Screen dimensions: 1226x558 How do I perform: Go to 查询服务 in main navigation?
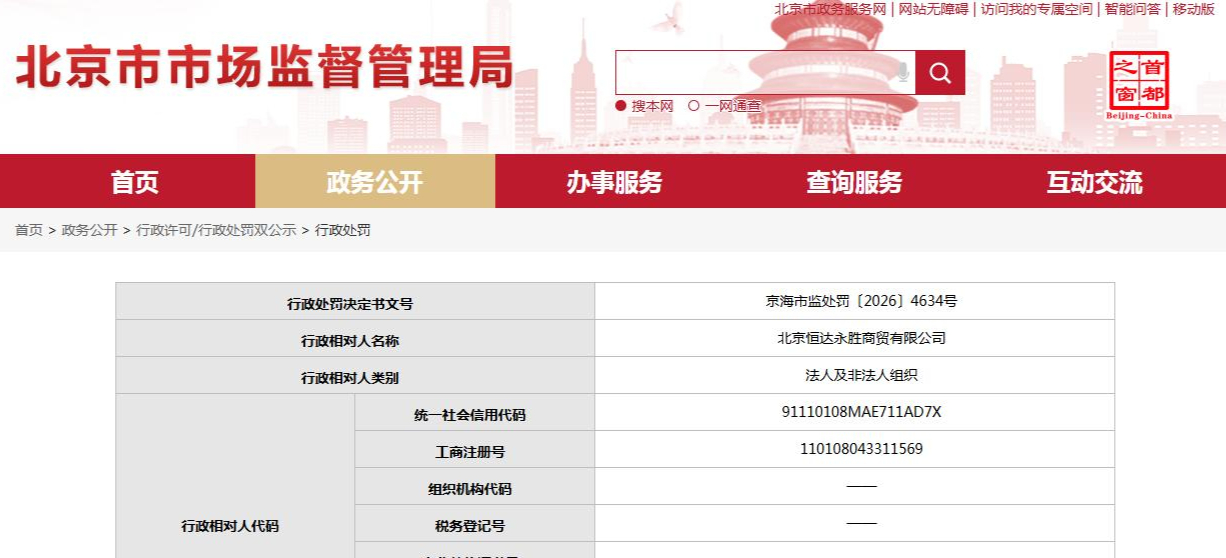[854, 182]
